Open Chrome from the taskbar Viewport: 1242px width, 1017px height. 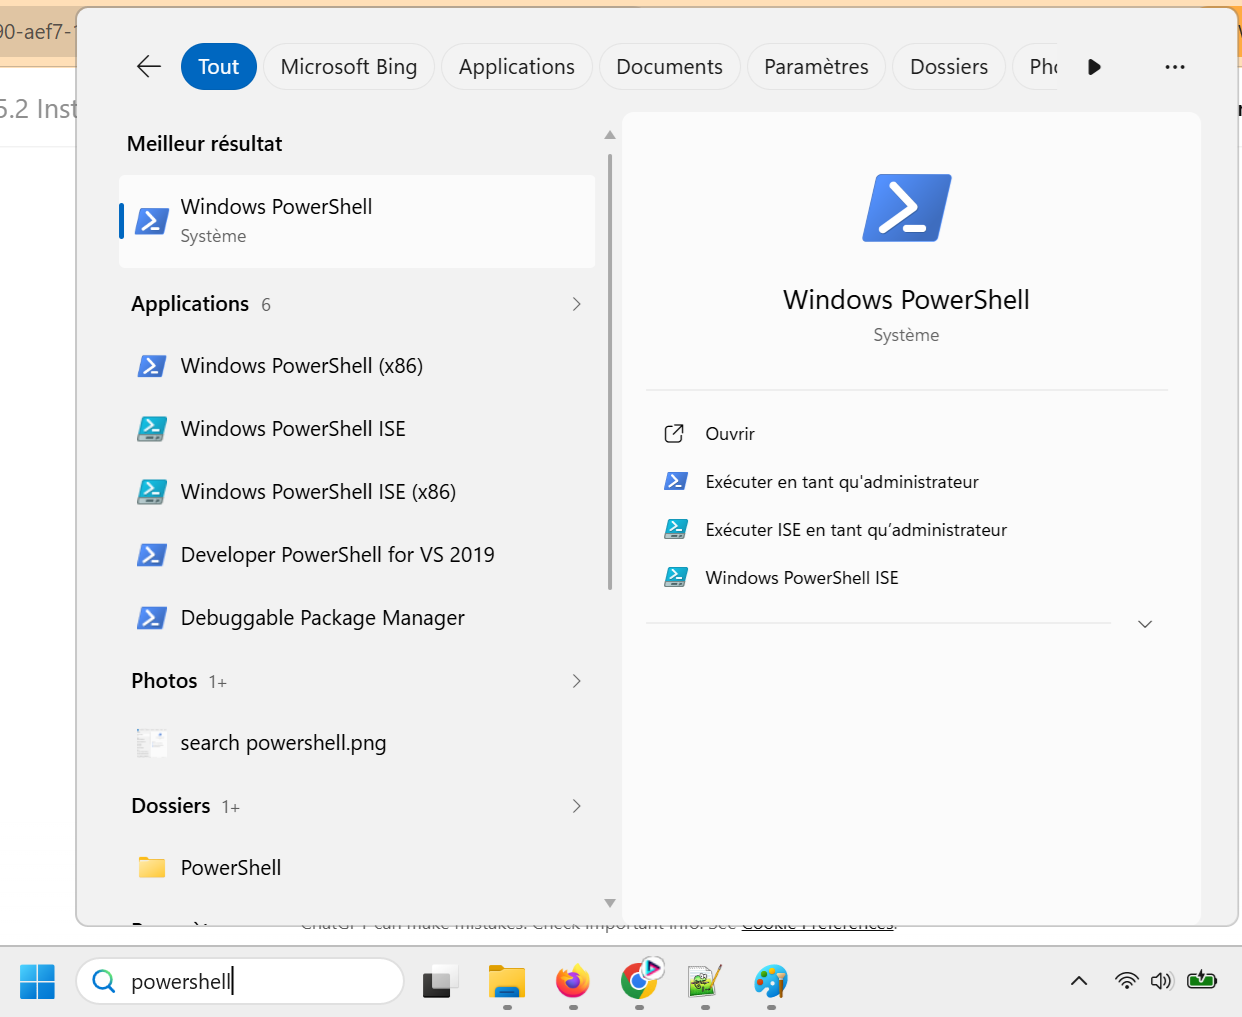click(x=640, y=980)
